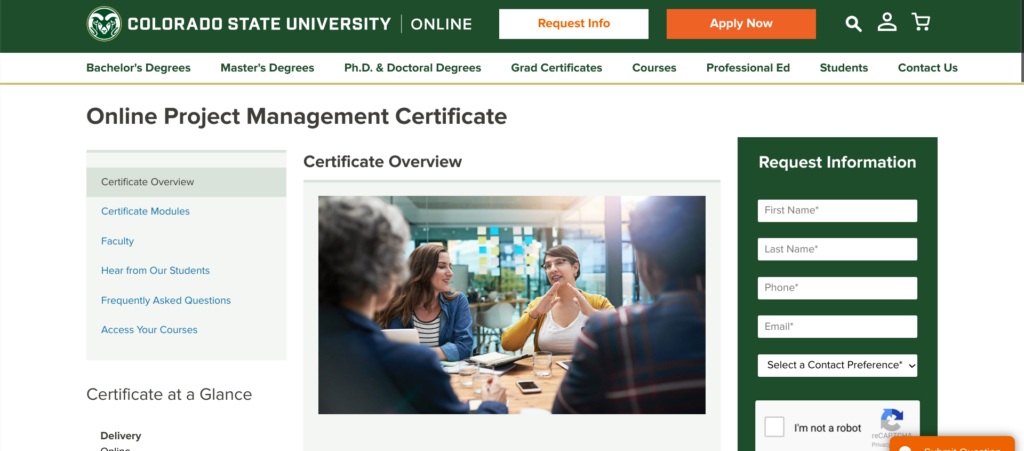1024x451 pixels.
Task: Check the I'm not a robot box
Action: tap(774, 428)
